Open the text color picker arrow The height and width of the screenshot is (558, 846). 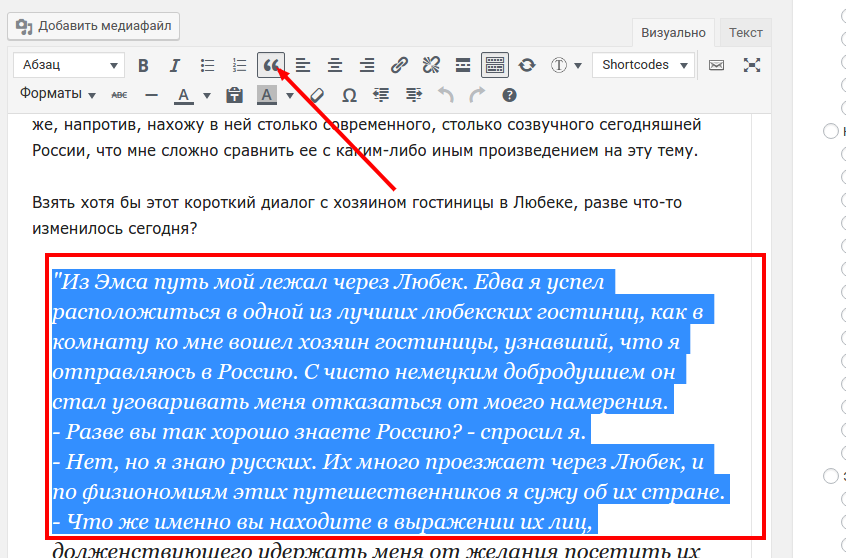[x=207, y=96]
